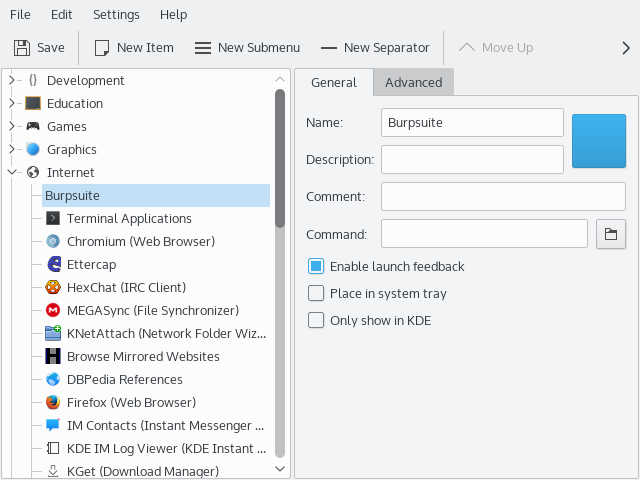Open the Settings menu
Screen dimensions: 640x480
tap(116, 15)
